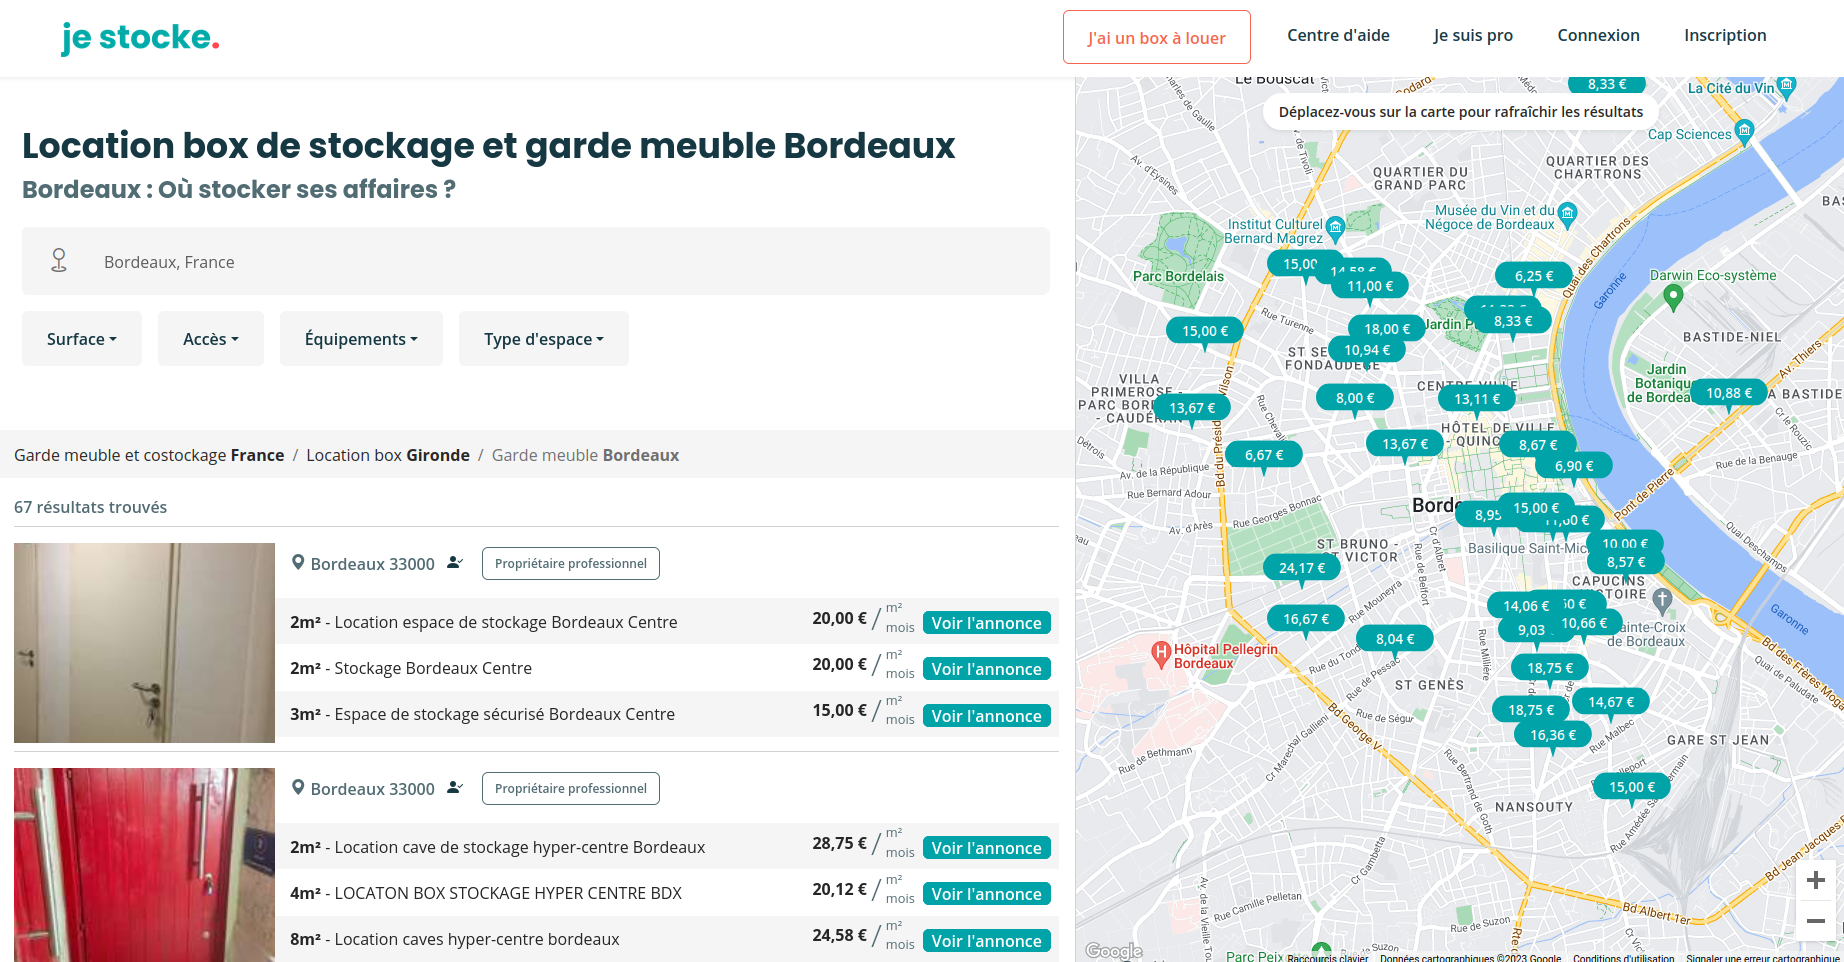Open the white door listing thumbnail
The width and height of the screenshot is (1844, 962).
(144, 643)
